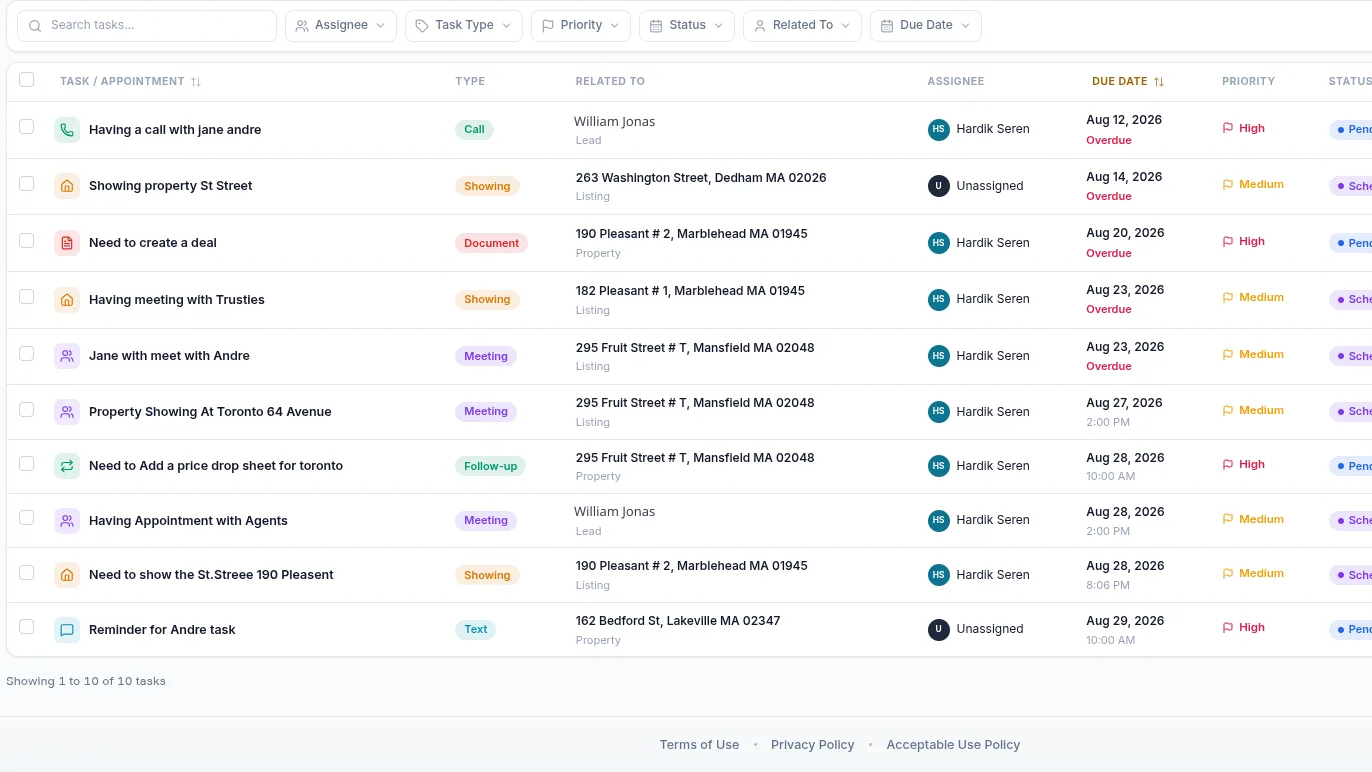Click people icon beside Having Appointment with Agents
The image size is (1372, 772).
pyautogui.click(x=67, y=521)
